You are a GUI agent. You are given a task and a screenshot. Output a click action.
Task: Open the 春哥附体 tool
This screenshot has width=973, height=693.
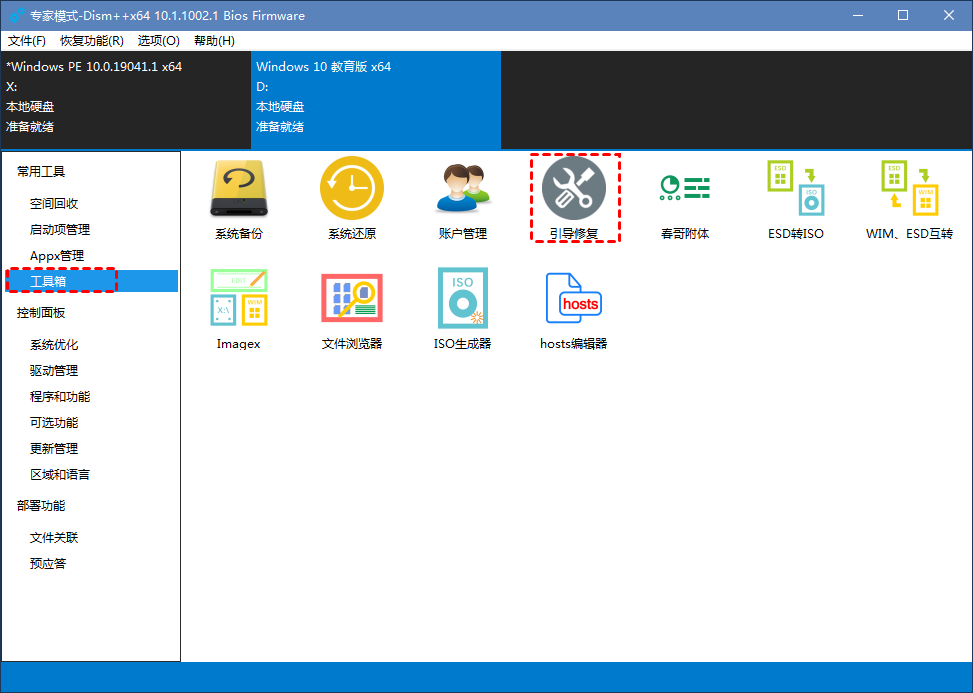685,197
